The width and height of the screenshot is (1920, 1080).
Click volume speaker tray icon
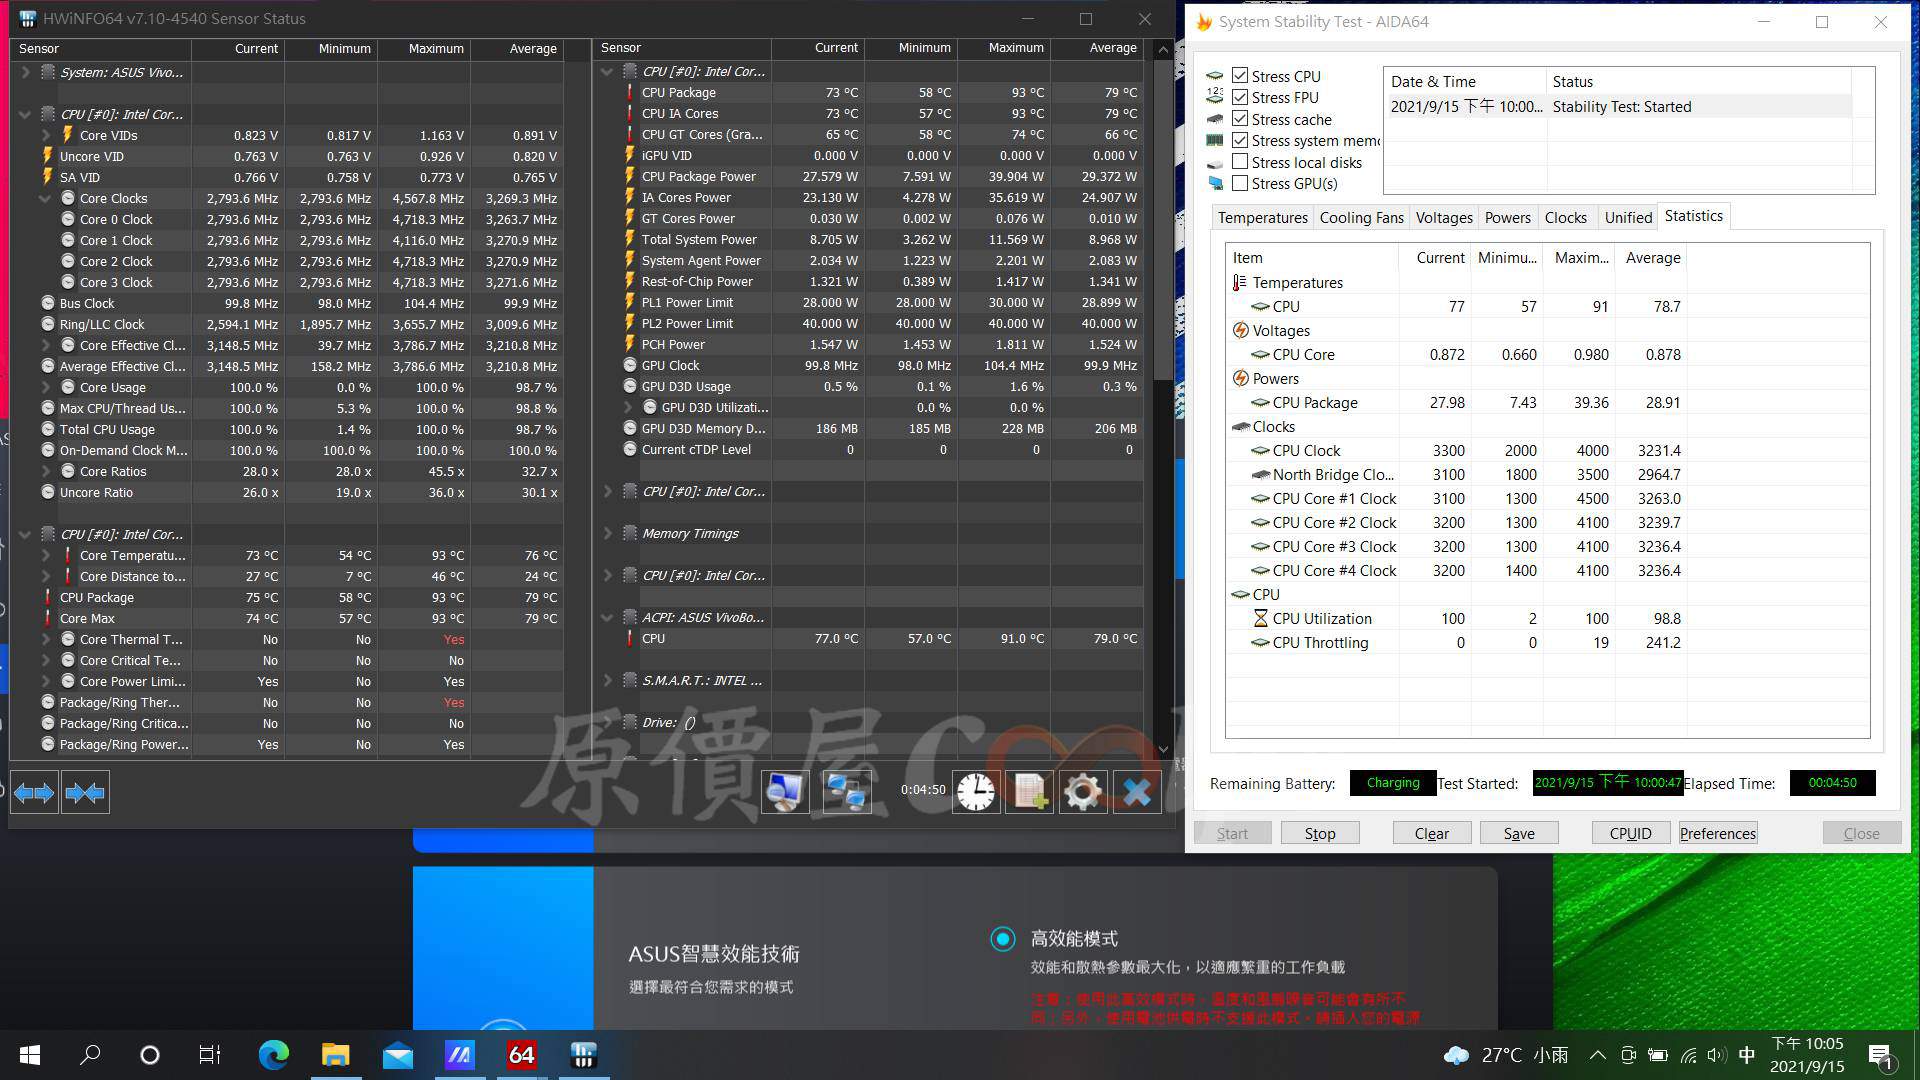(x=1717, y=1055)
